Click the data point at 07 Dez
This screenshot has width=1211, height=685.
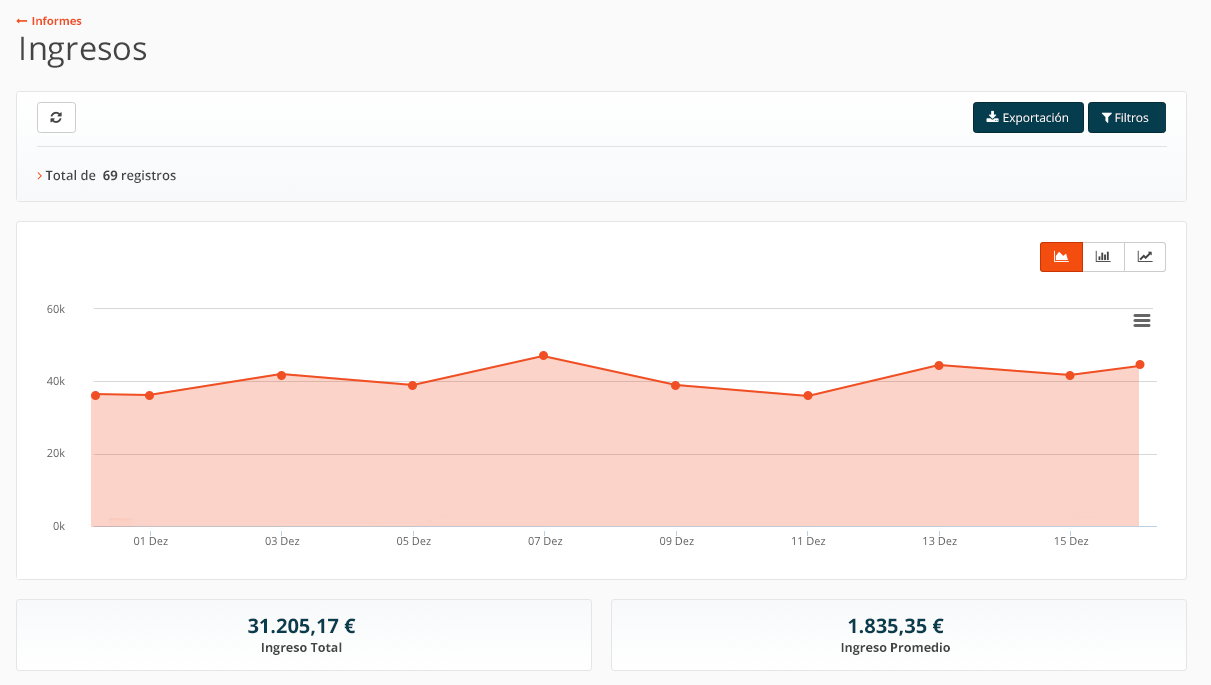click(x=544, y=356)
